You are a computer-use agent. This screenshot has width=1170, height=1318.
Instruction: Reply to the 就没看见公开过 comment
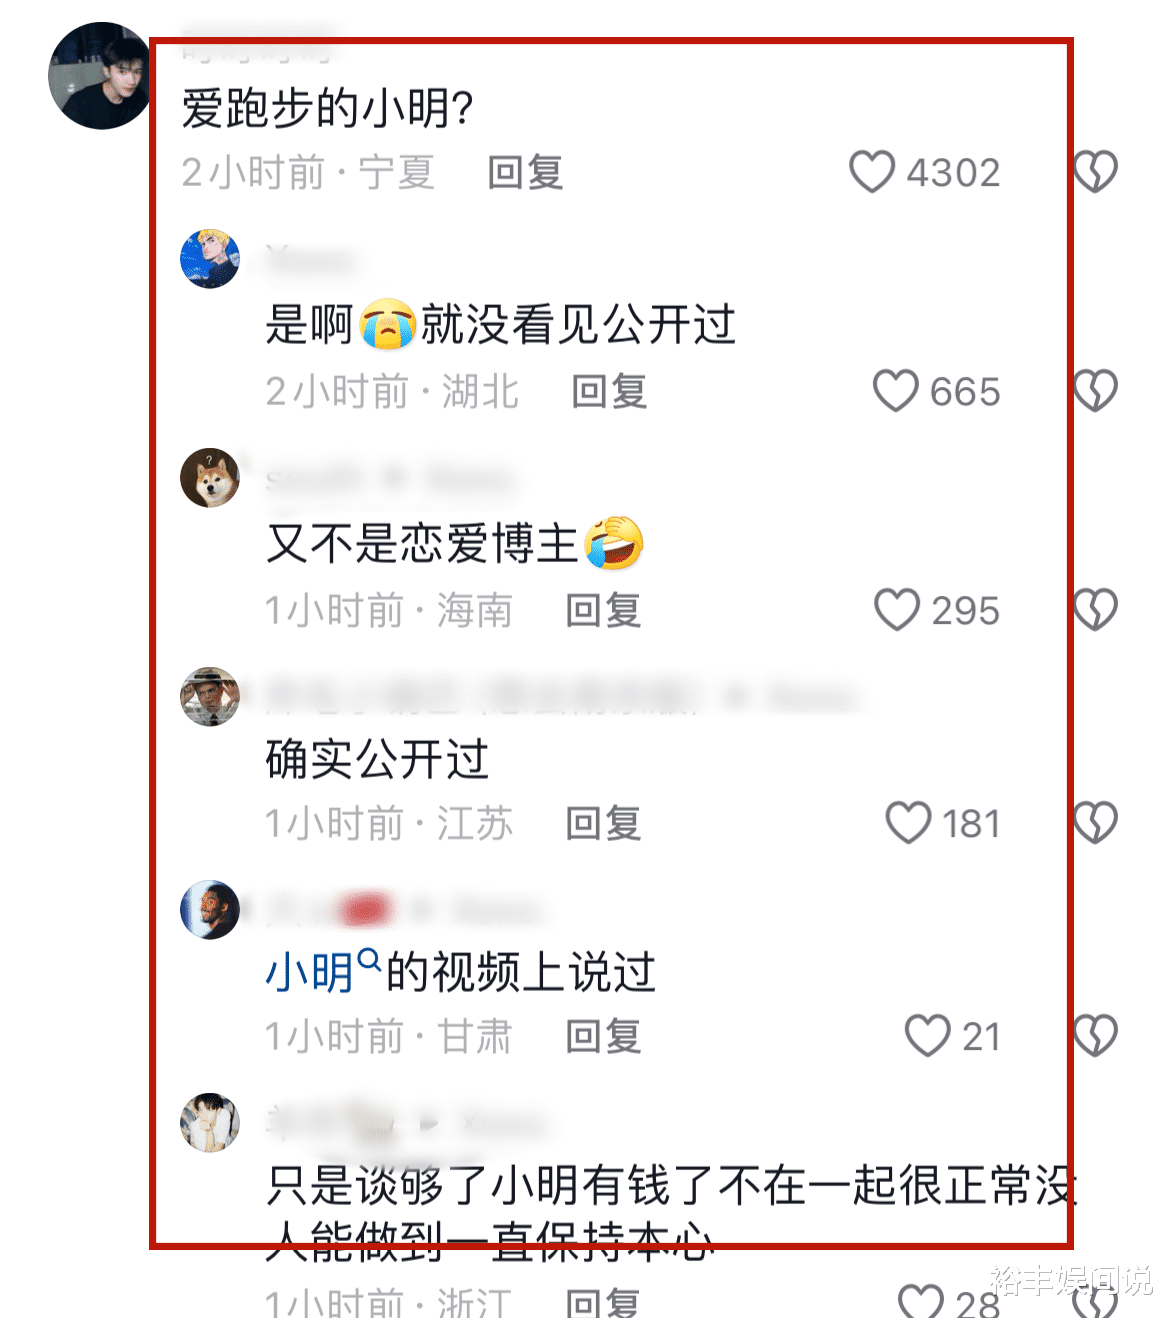click(x=610, y=391)
